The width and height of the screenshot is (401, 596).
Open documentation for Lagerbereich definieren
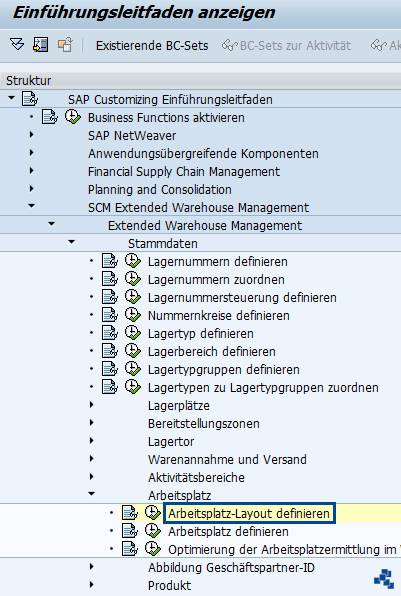pos(110,351)
